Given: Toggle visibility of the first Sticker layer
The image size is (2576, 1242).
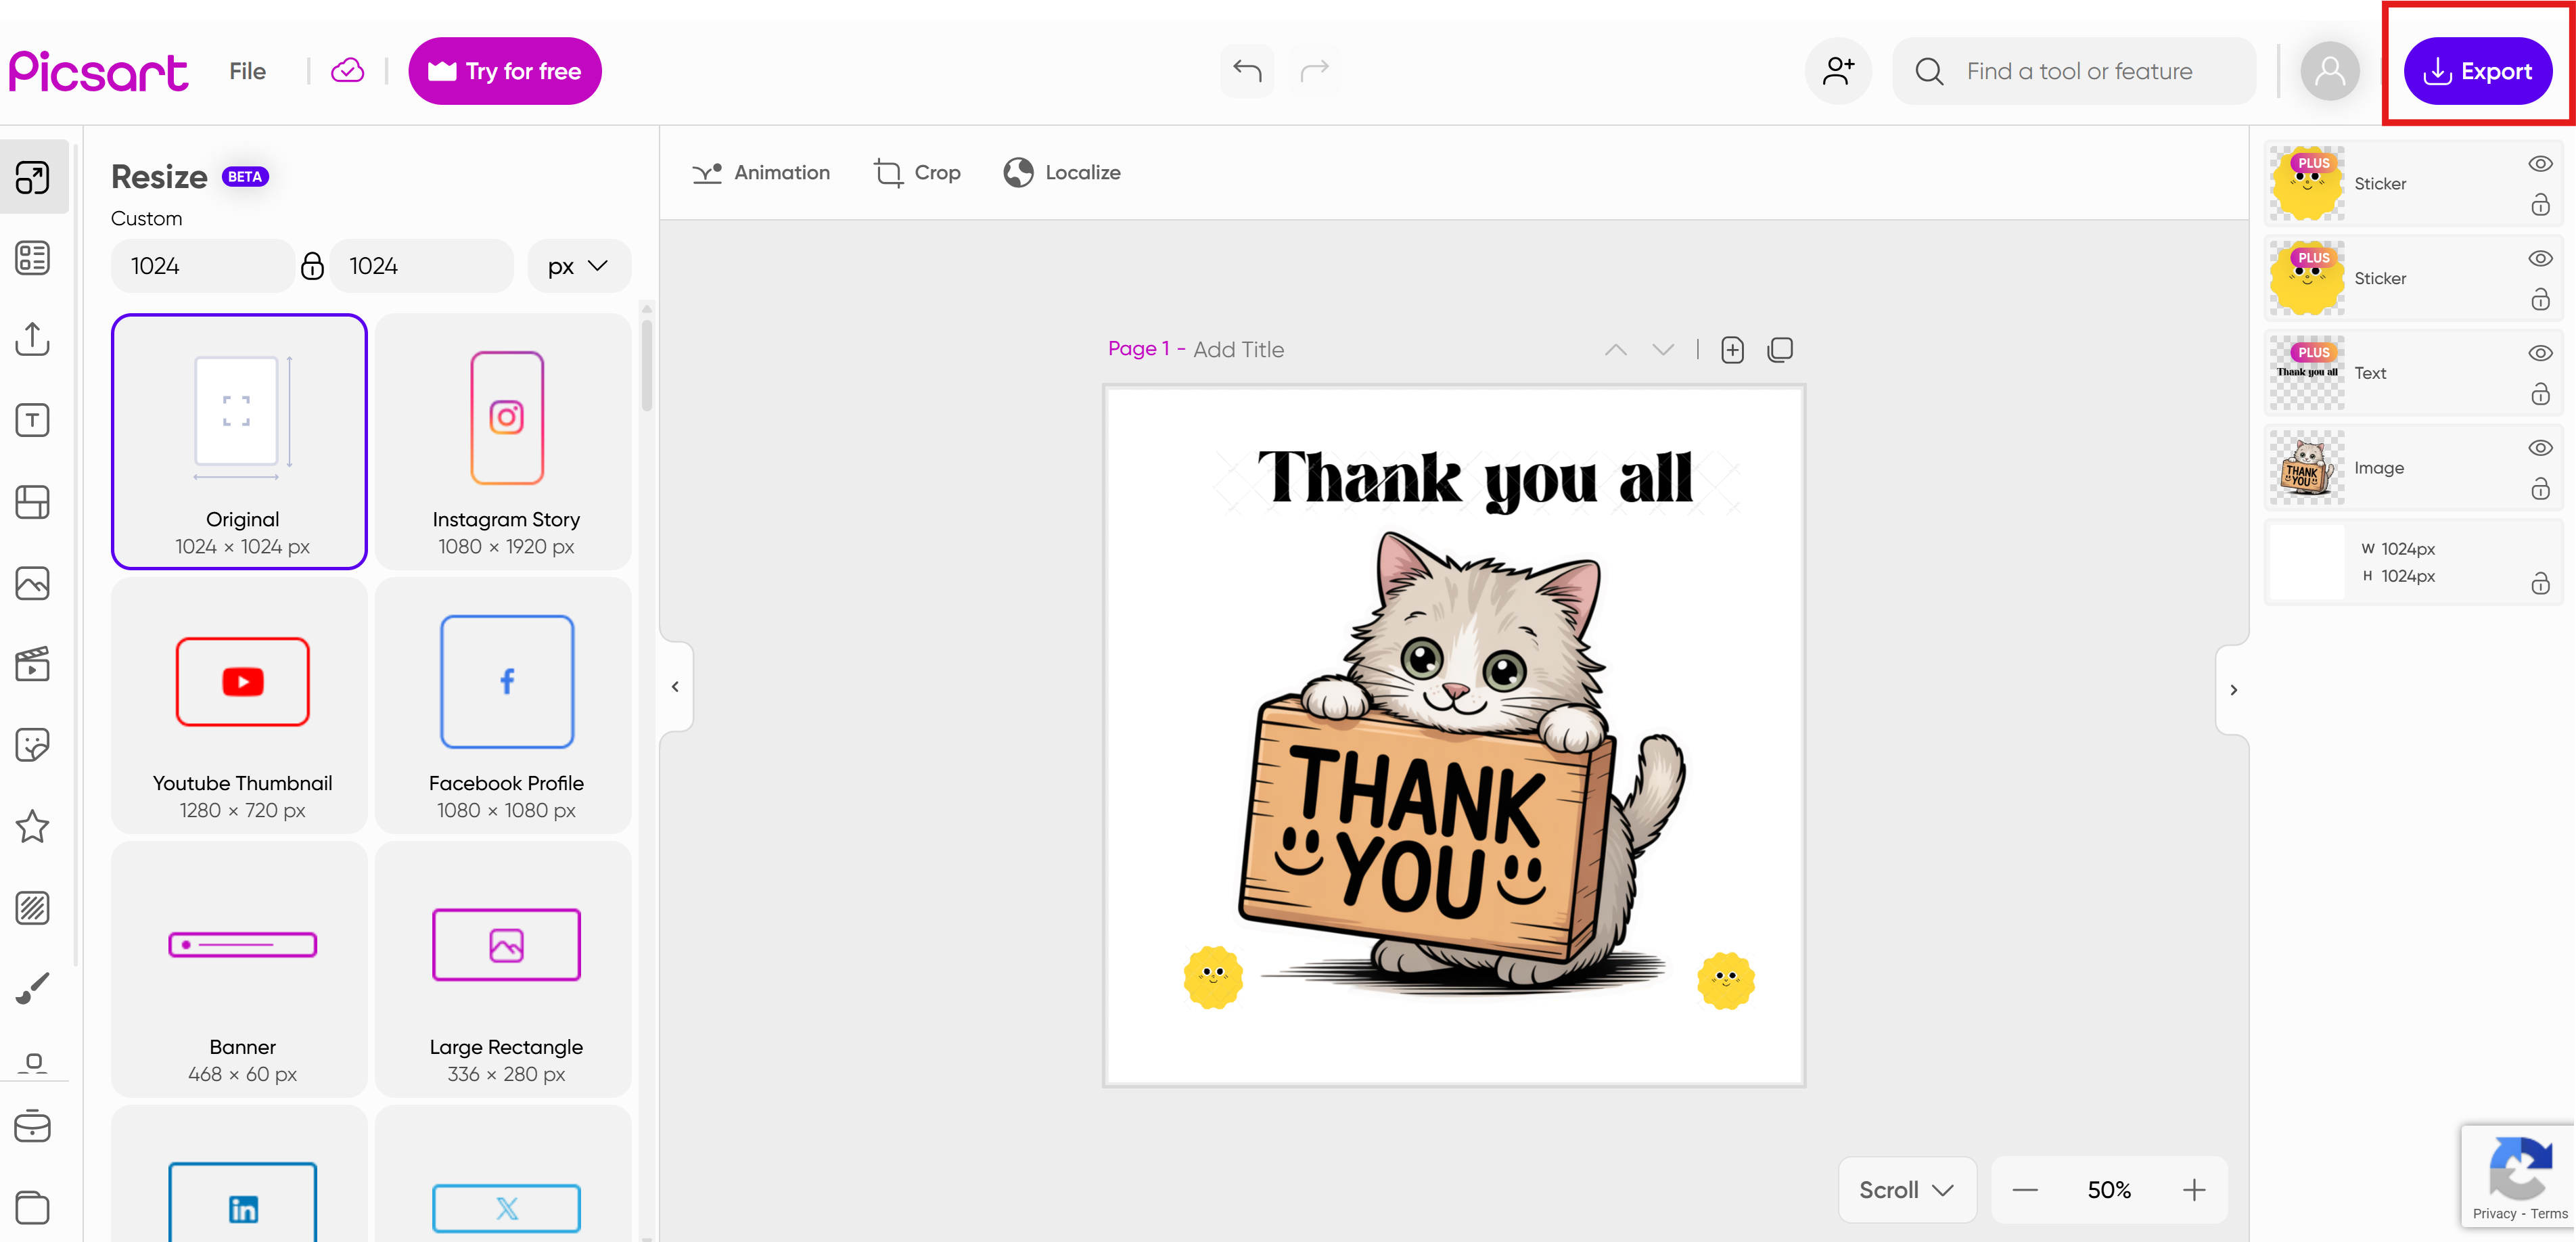Looking at the screenshot, I should [2541, 163].
